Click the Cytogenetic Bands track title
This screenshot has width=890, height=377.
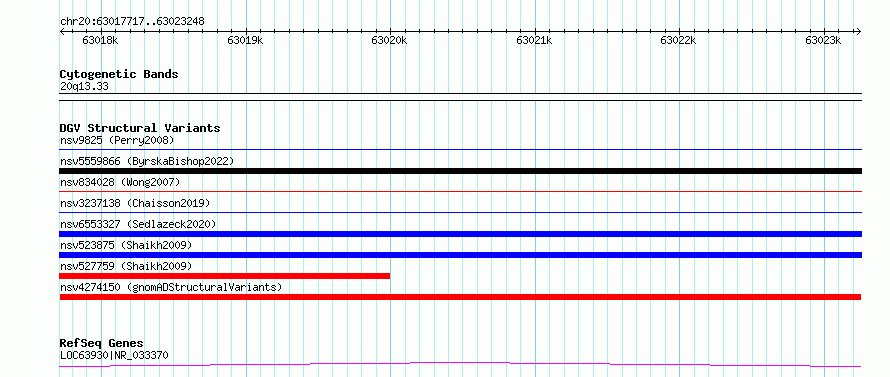(x=119, y=74)
